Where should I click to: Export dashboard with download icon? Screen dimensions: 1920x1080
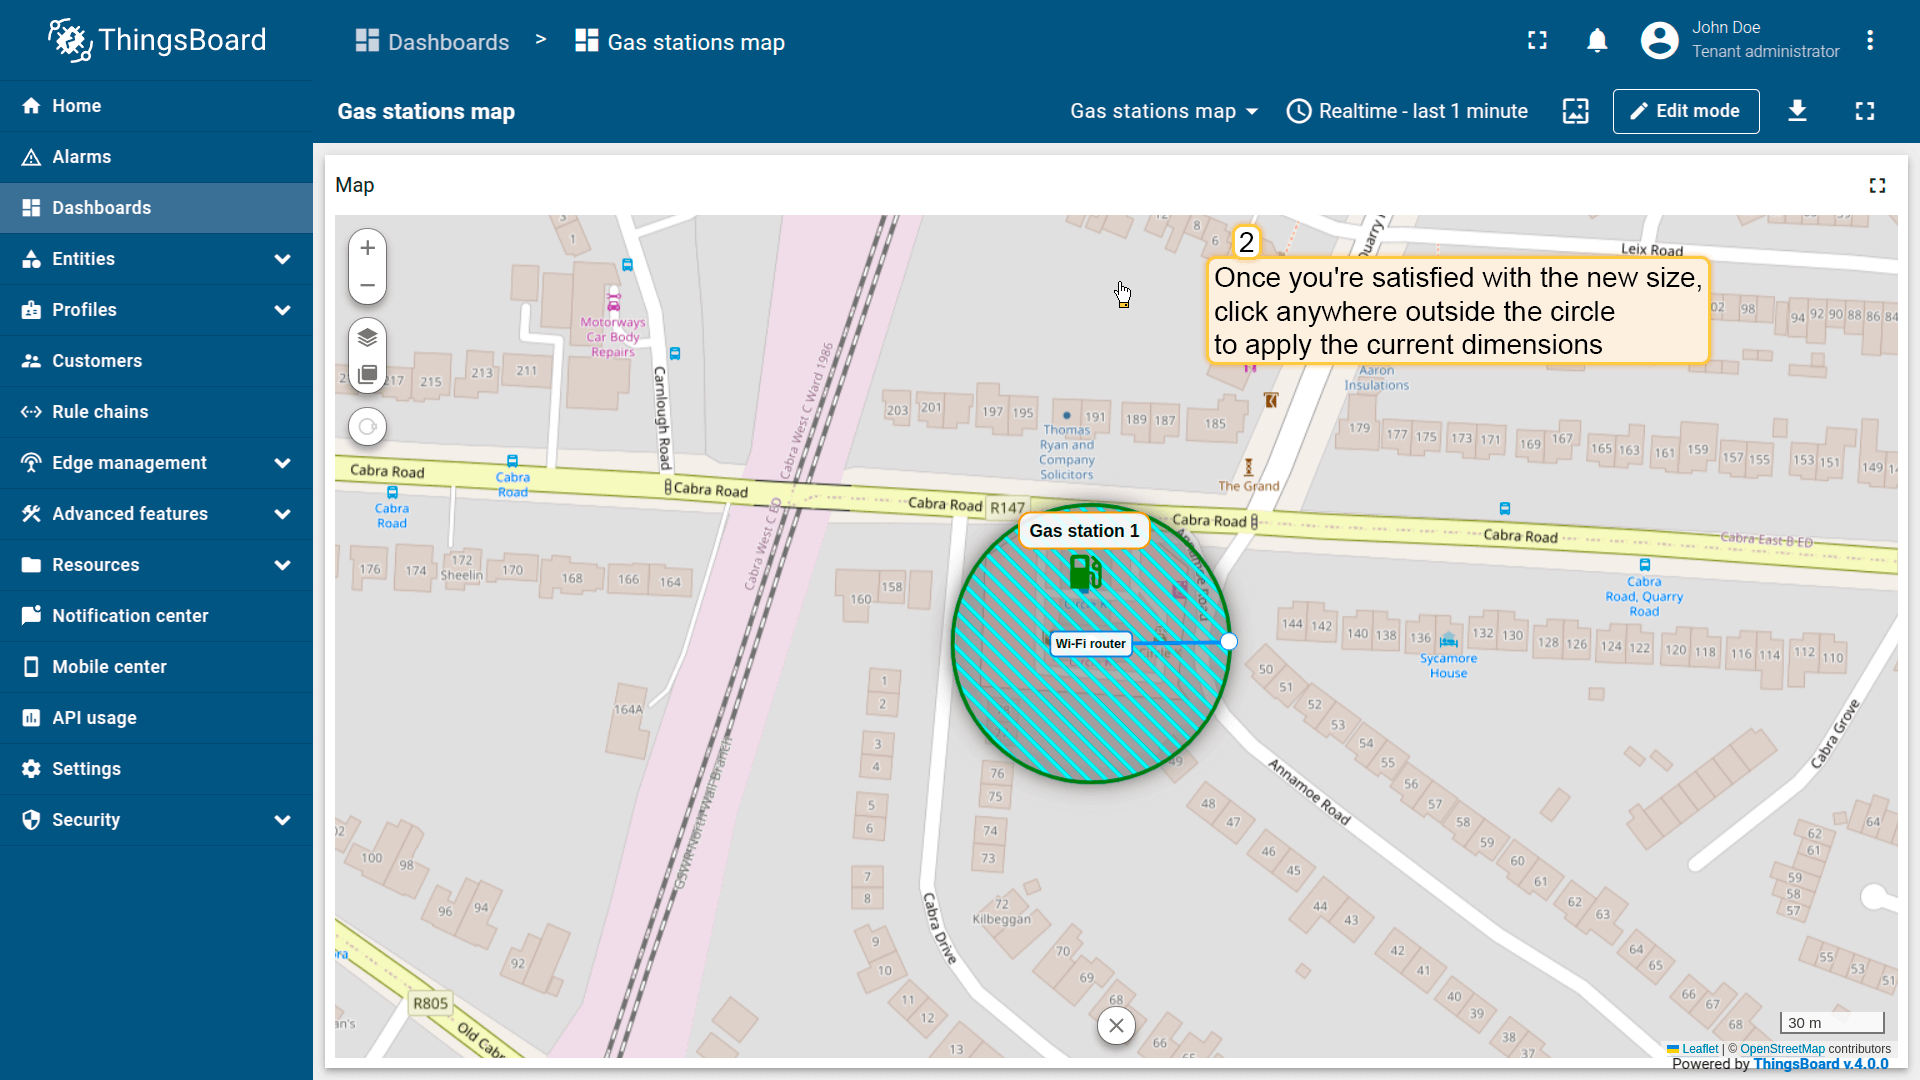1797,111
